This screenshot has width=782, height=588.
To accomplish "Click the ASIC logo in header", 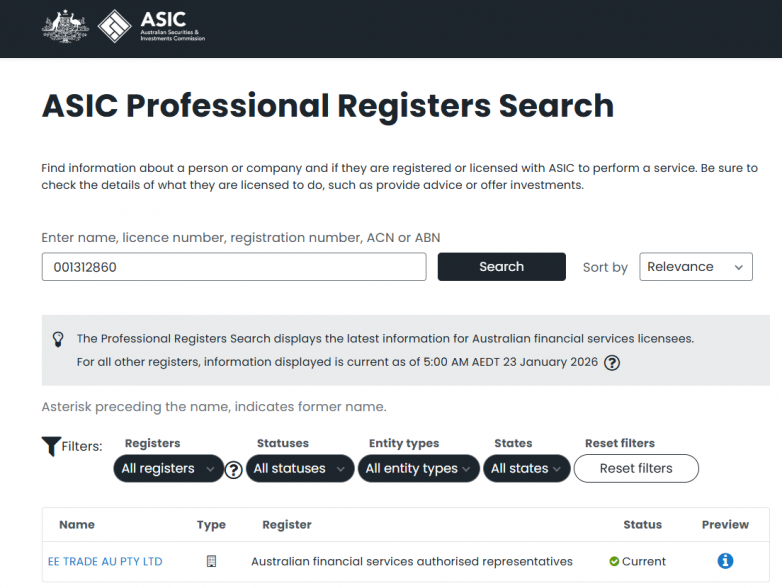I will click(x=150, y=26).
